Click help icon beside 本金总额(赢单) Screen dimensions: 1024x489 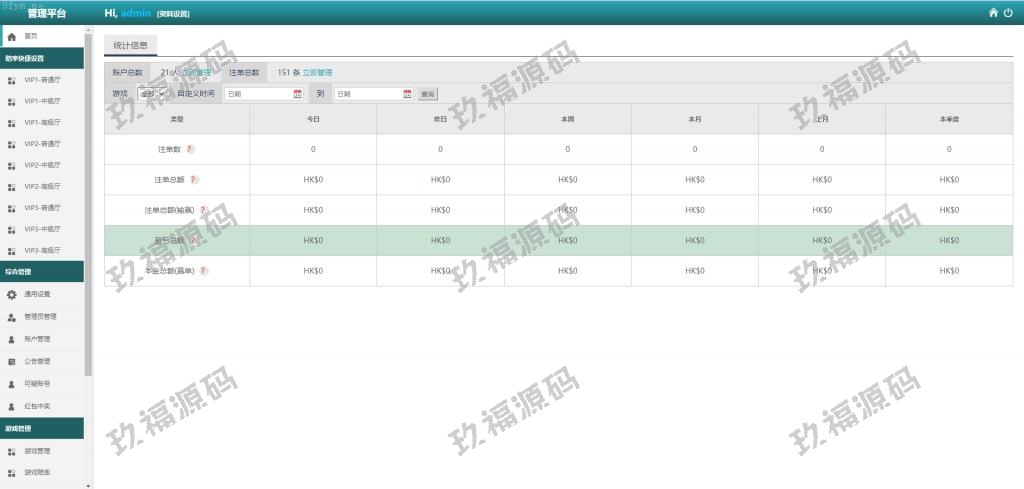(x=203, y=271)
